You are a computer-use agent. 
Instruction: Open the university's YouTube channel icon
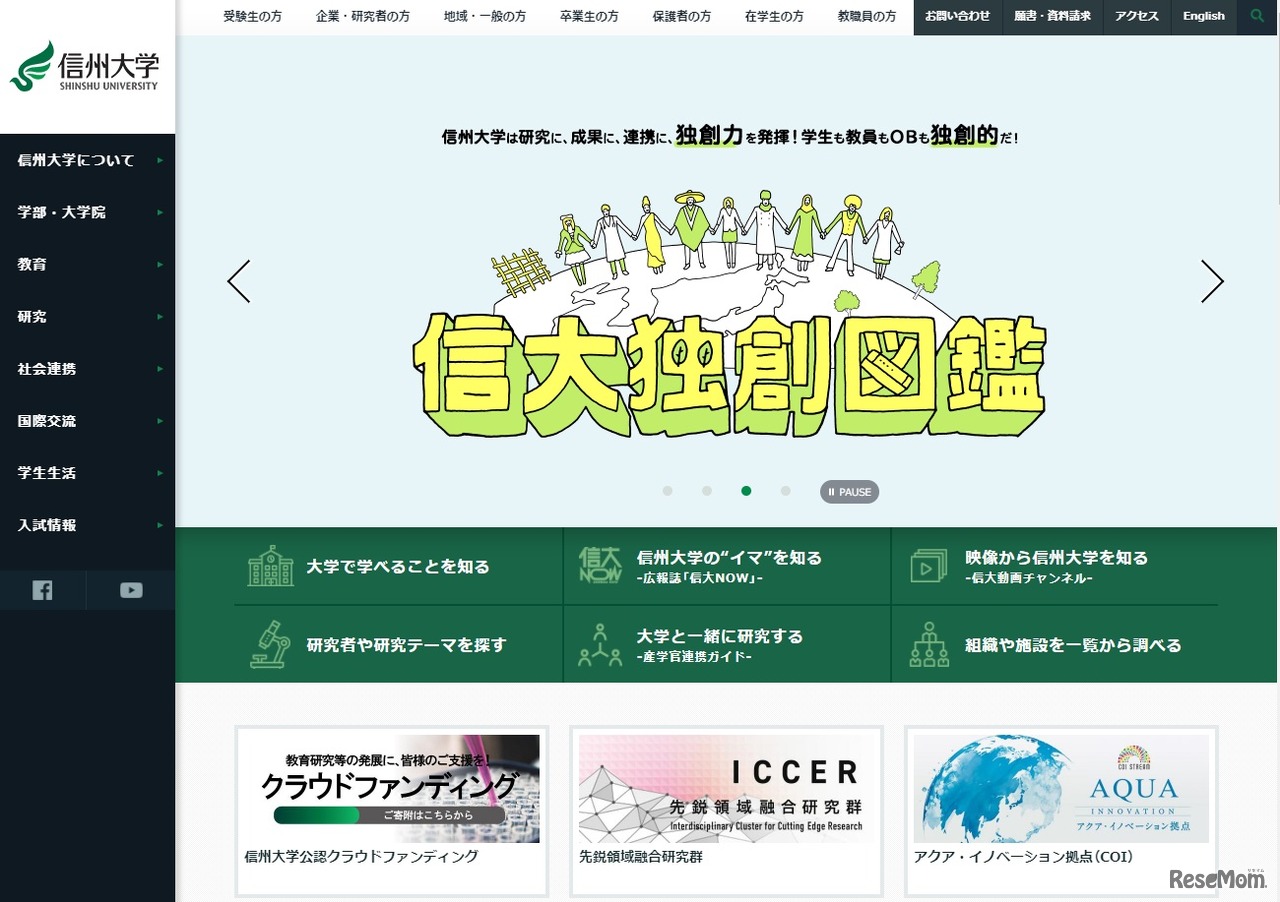click(x=131, y=590)
